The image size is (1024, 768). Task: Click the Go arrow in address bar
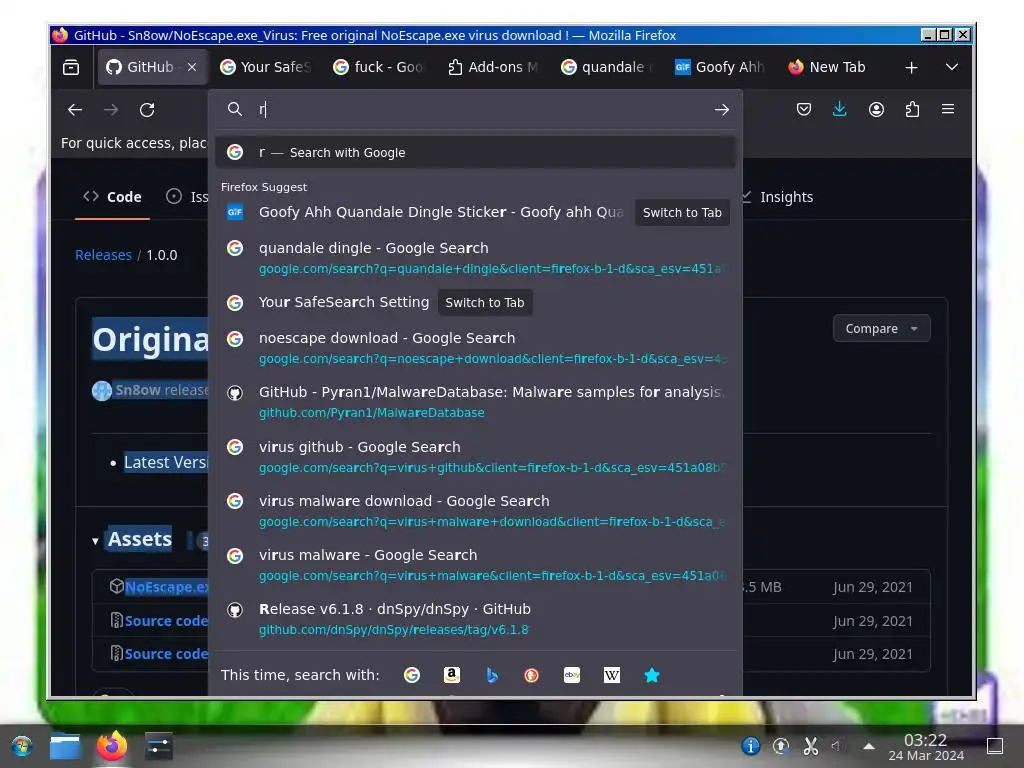[x=721, y=110]
